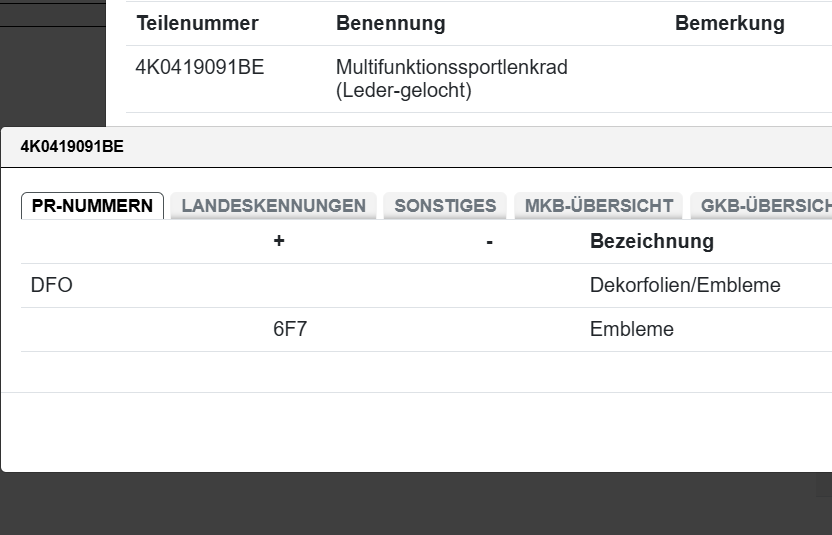832x535 pixels.
Task: Switch to the PR-NUMMERN tab
Action: pyautogui.click(x=92, y=206)
